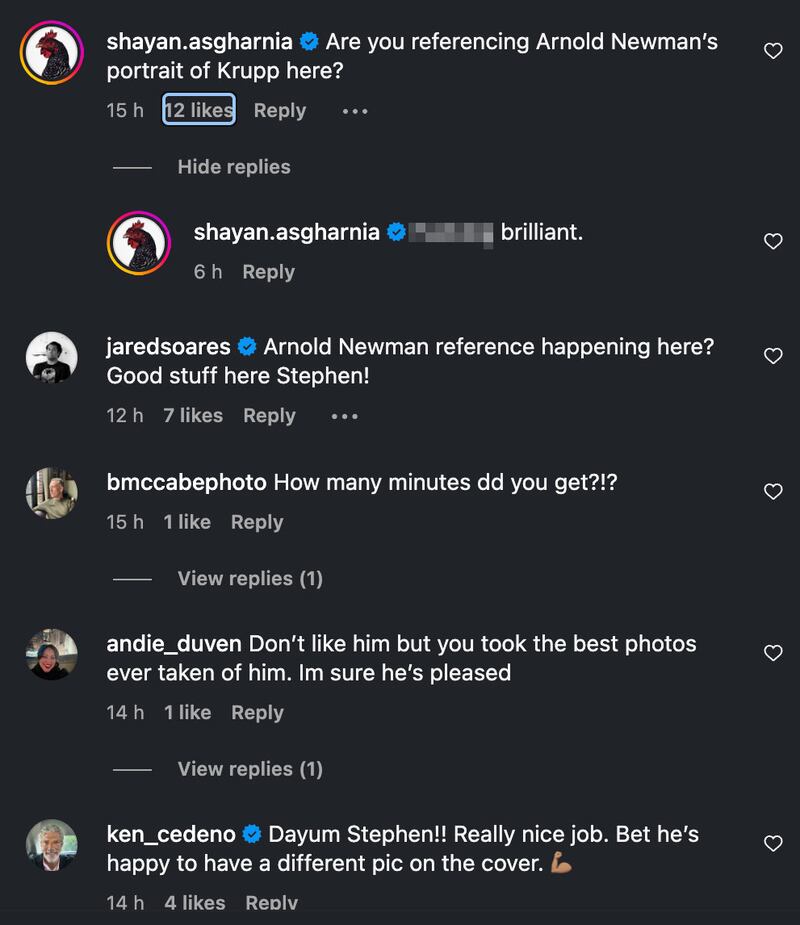Collapse replies with 'Hide replies' under shayan's comment
This screenshot has height=925, width=800.
pos(233,167)
